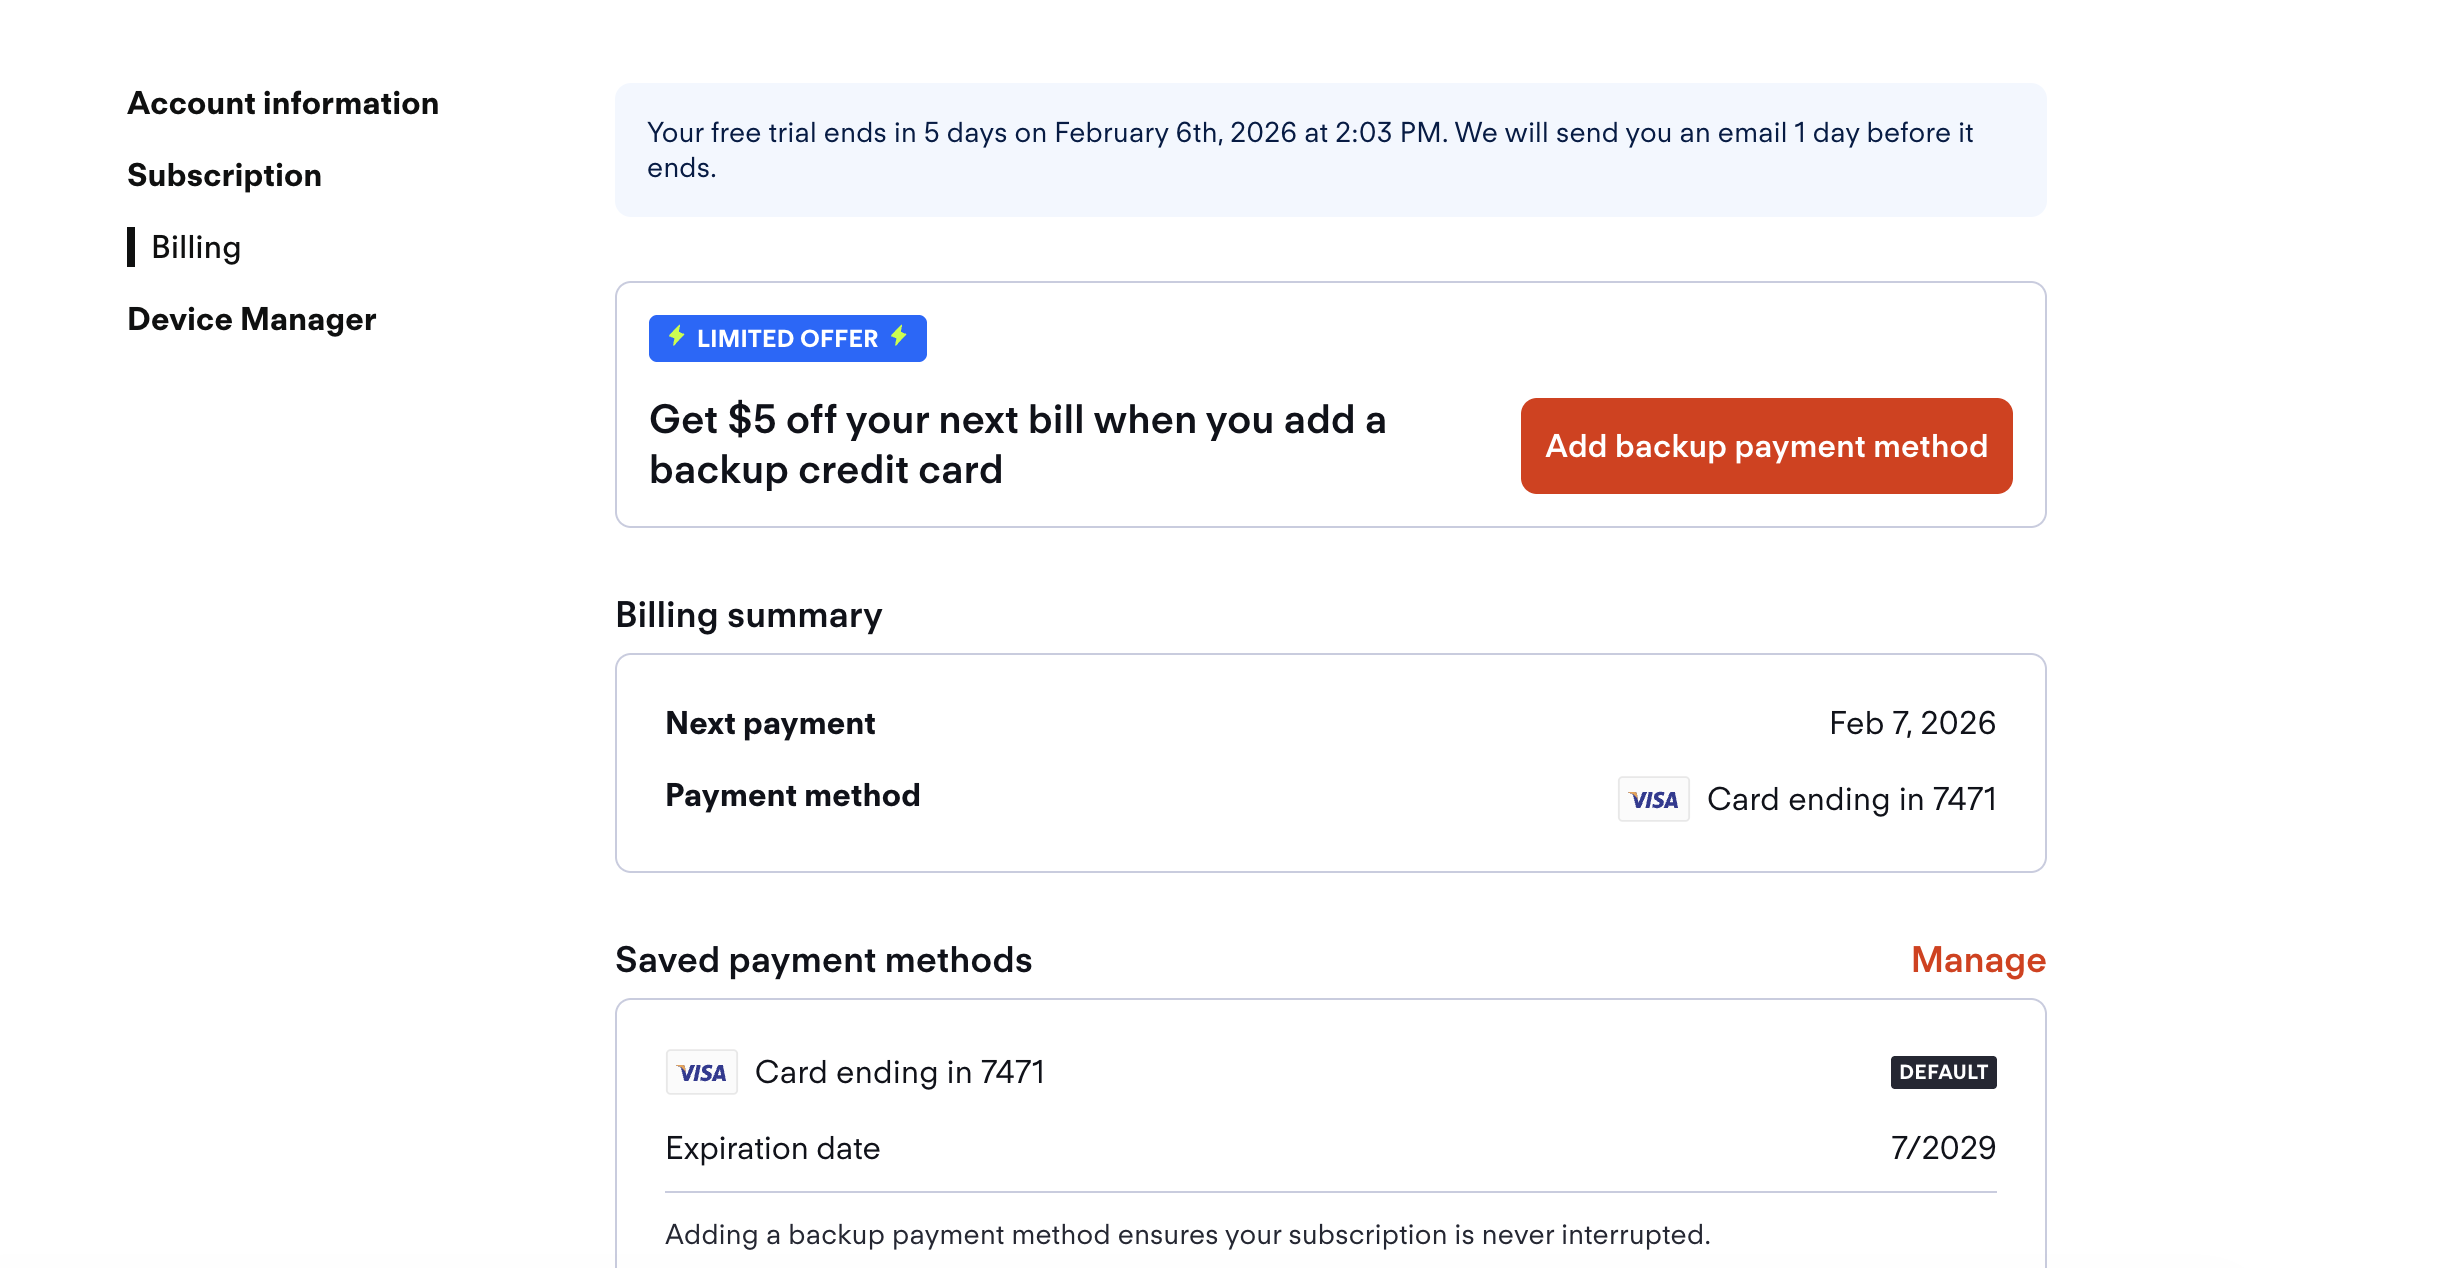Click right lightning bolt in Limited Offer badge
This screenshot has width=2440, height=1268.
tap(899, 336)
